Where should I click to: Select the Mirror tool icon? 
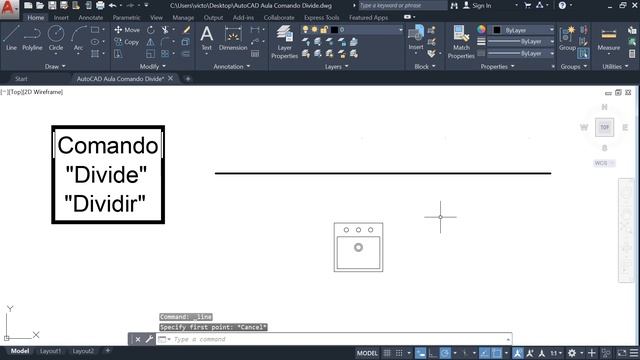click(151, 42)
